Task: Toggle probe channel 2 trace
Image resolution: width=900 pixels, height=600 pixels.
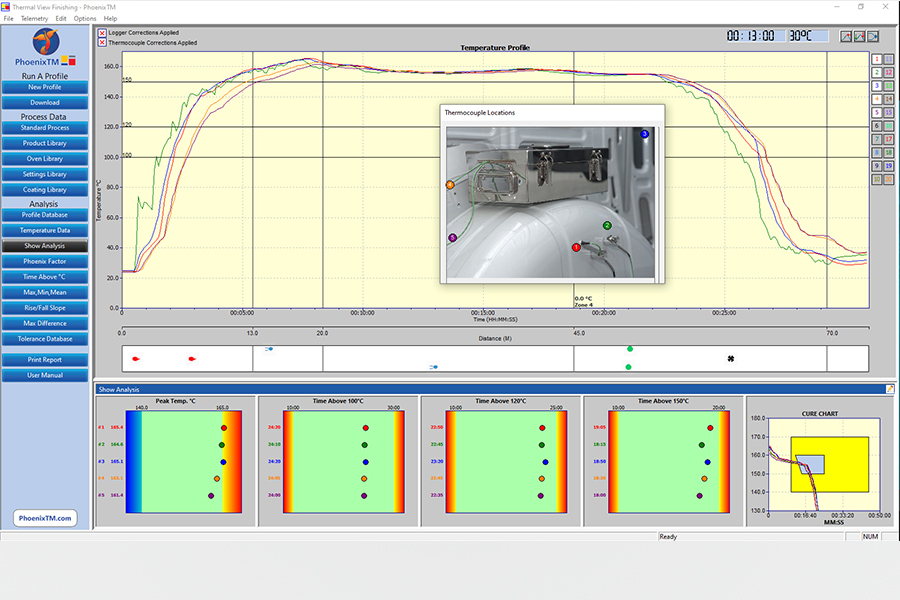Action: [x=876, y=72]
